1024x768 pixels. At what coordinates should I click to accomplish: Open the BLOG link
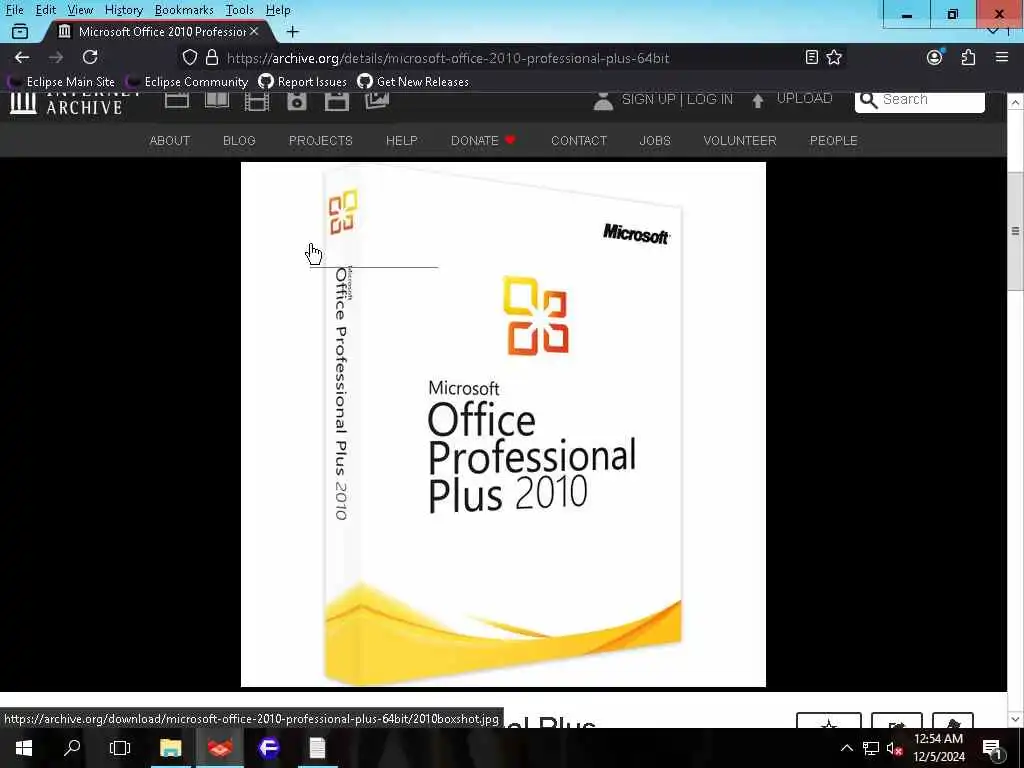(x=239, y=140)
